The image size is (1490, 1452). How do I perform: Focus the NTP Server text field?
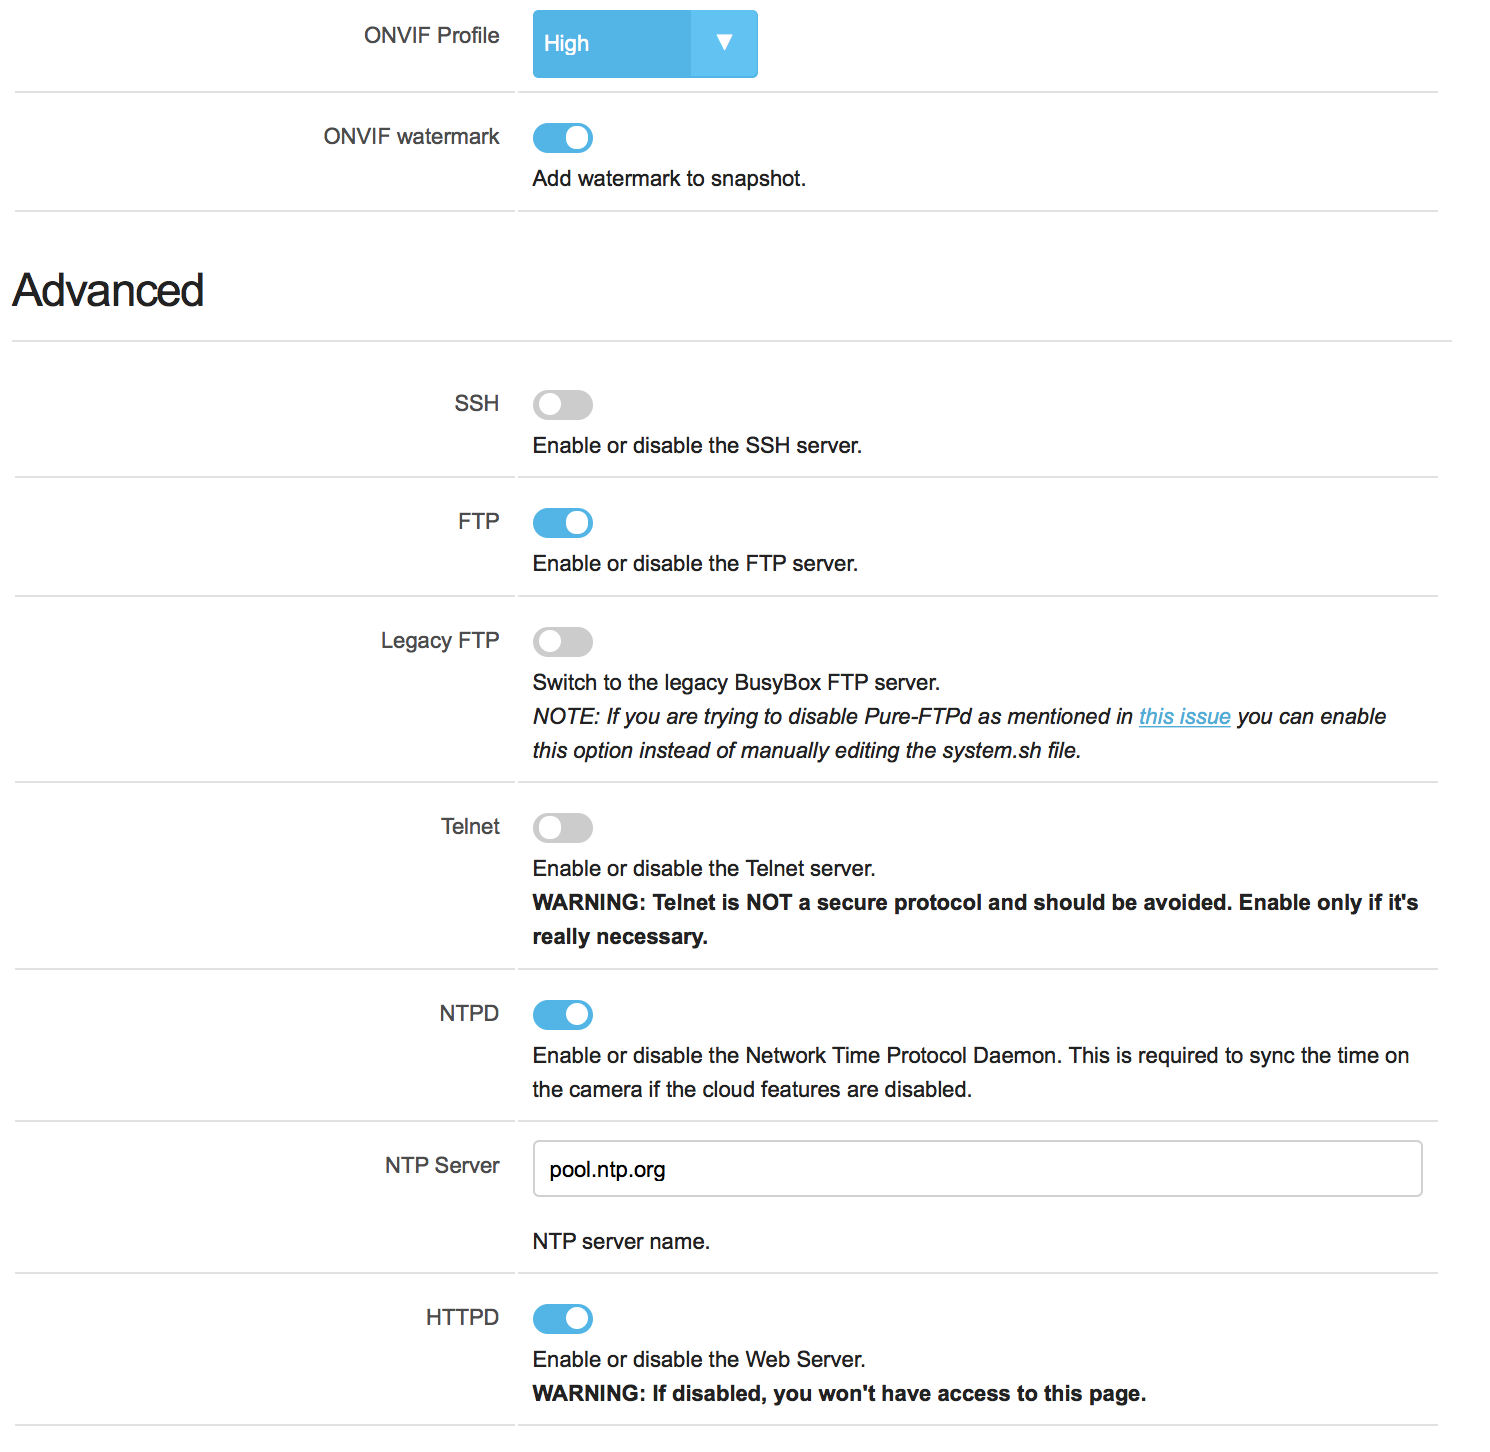coord(977,1169)
